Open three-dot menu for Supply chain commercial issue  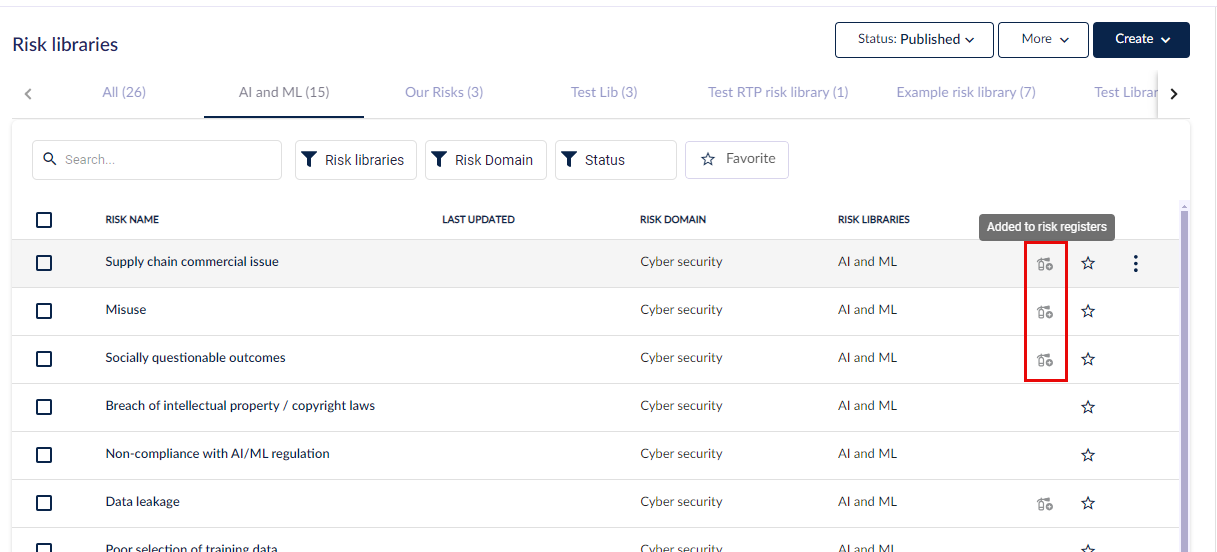coord(1135,264)
